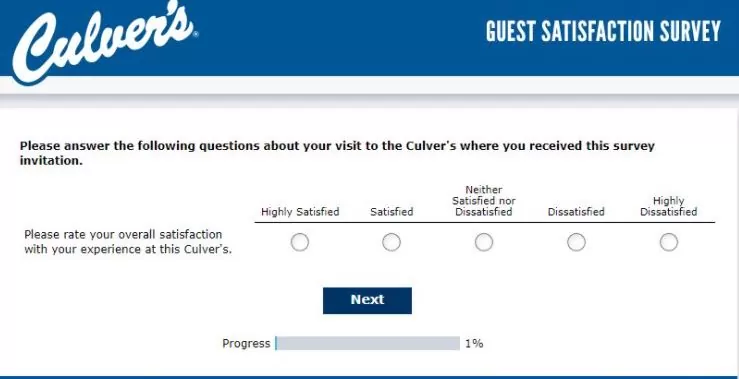Click the 1% progress percentage
Screen dimensions: 739x379
474,343
